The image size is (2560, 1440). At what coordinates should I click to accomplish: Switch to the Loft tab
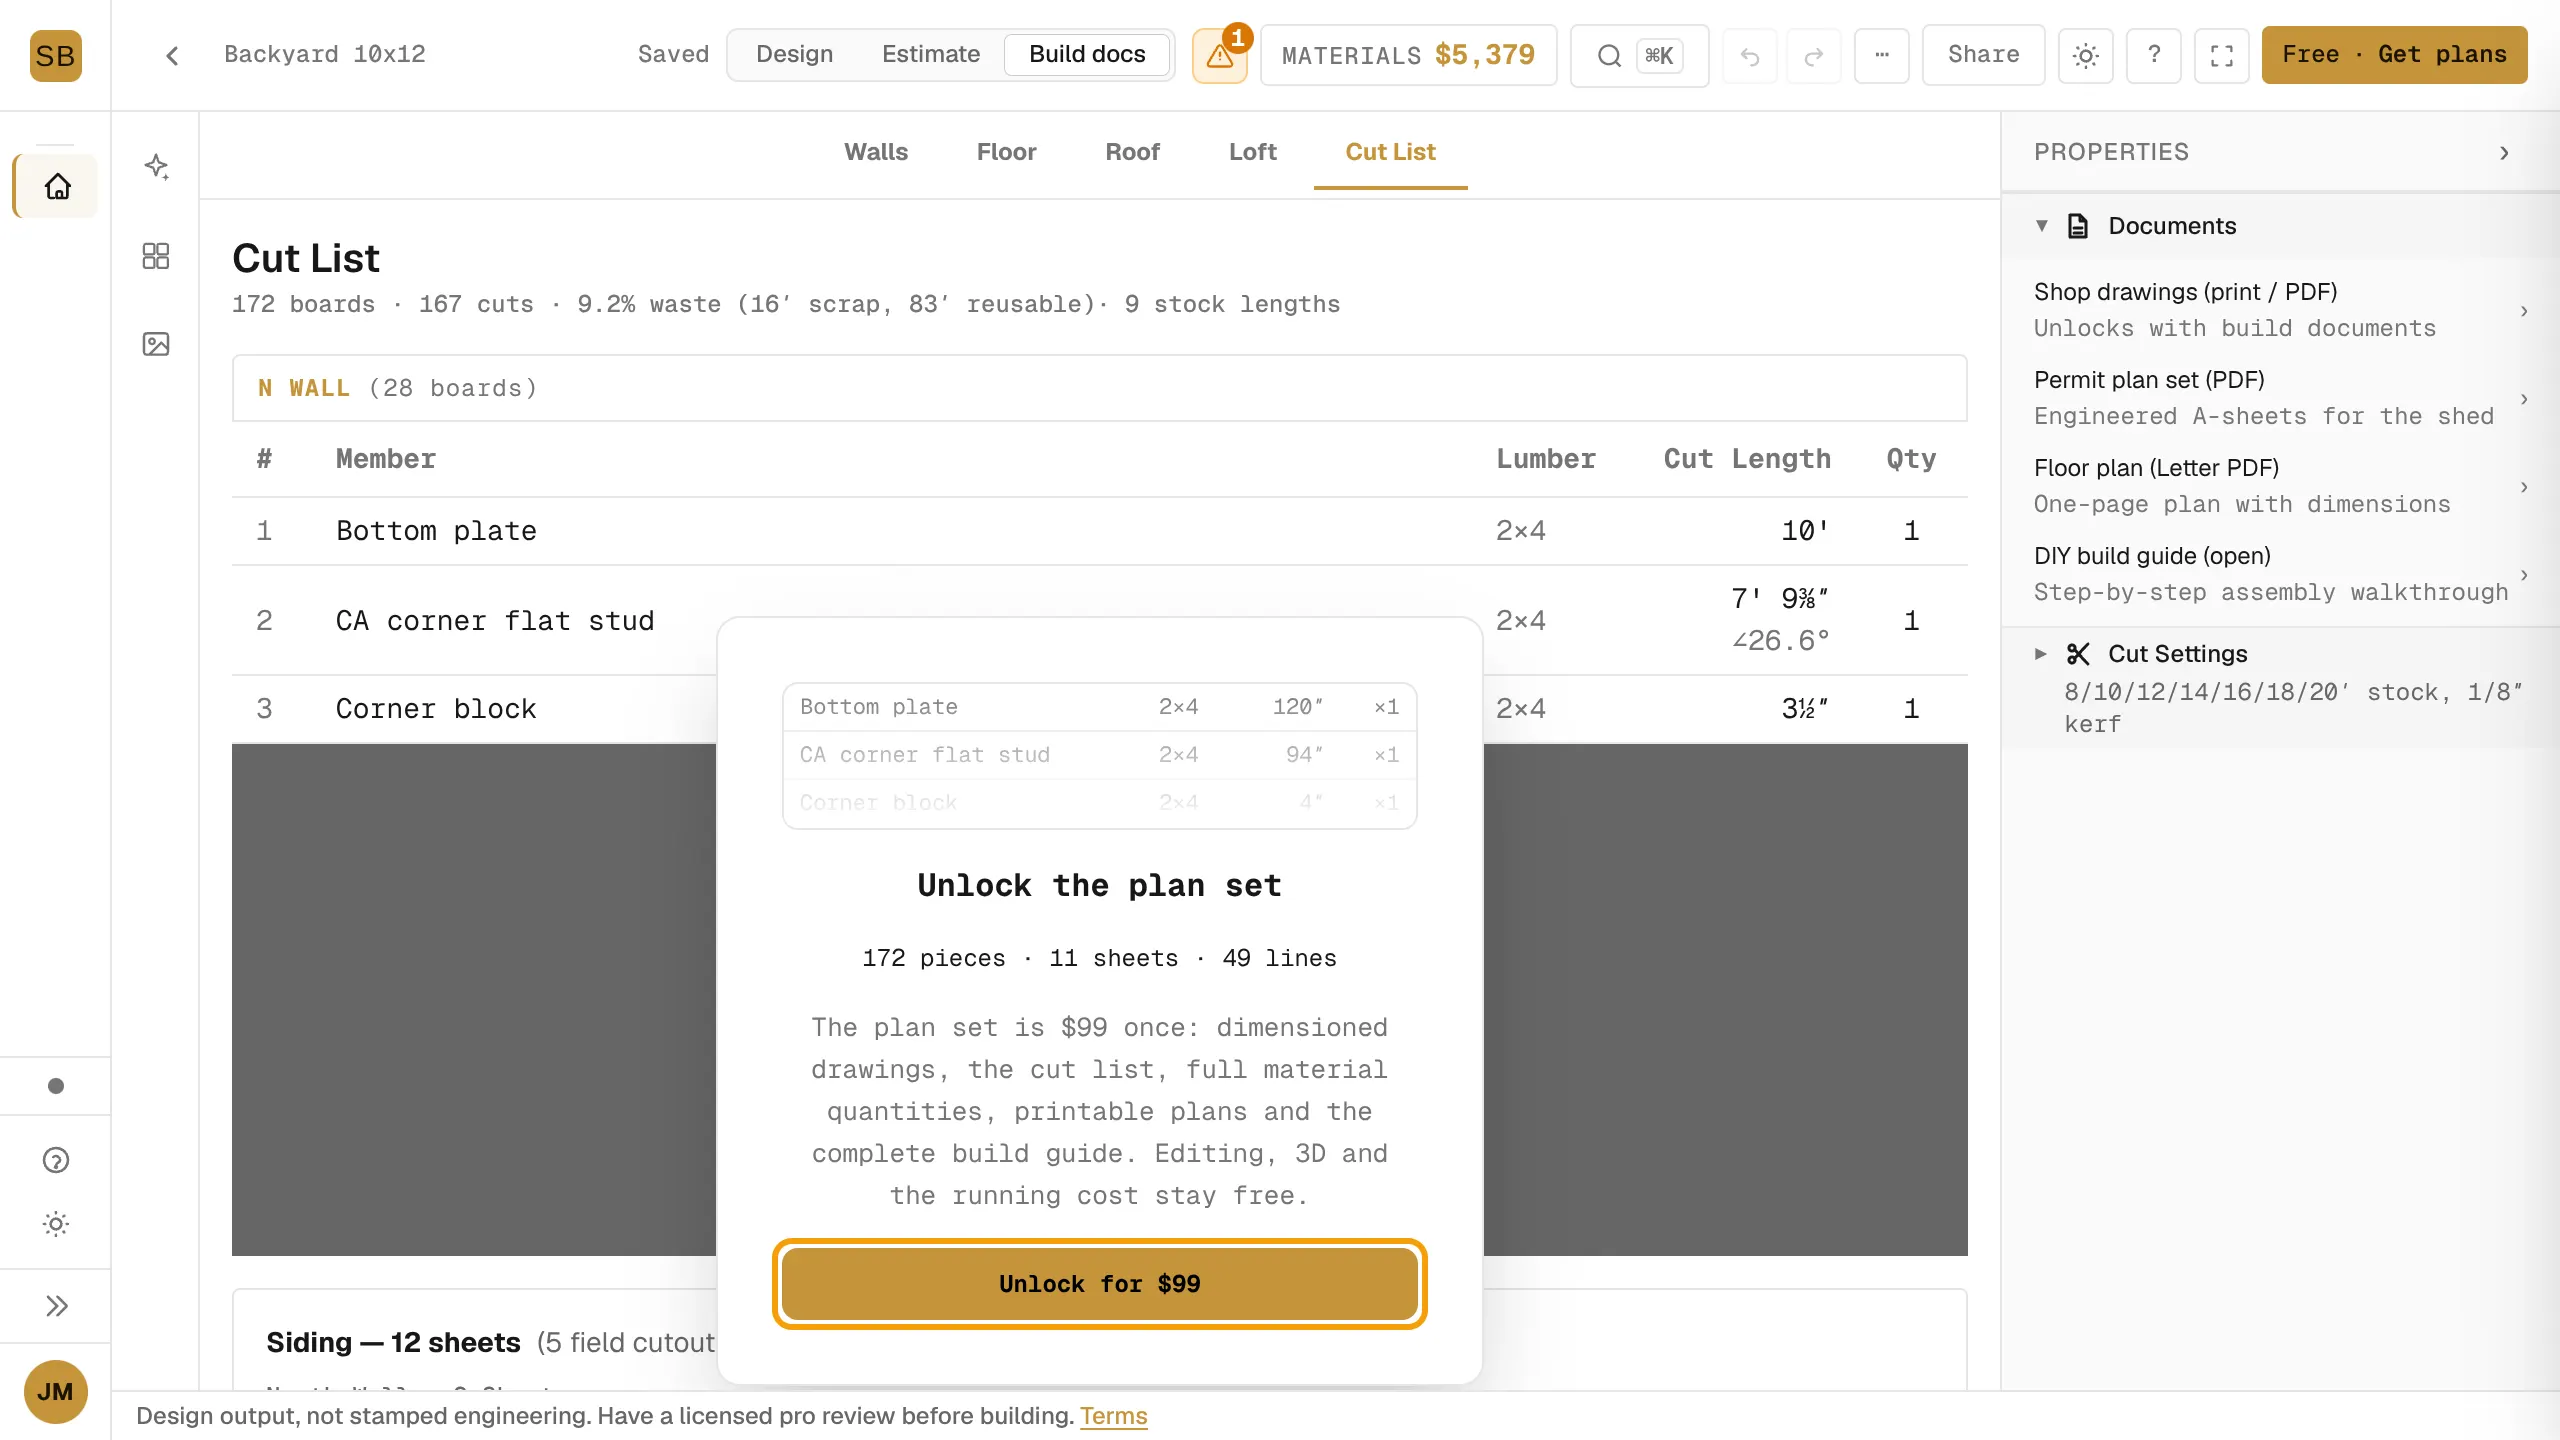pos(1253,152)
